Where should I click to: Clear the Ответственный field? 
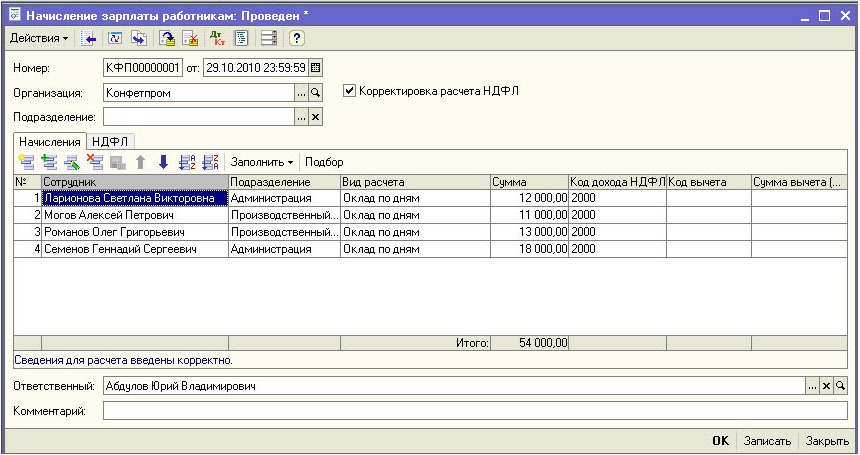click(x=826, y=386)
